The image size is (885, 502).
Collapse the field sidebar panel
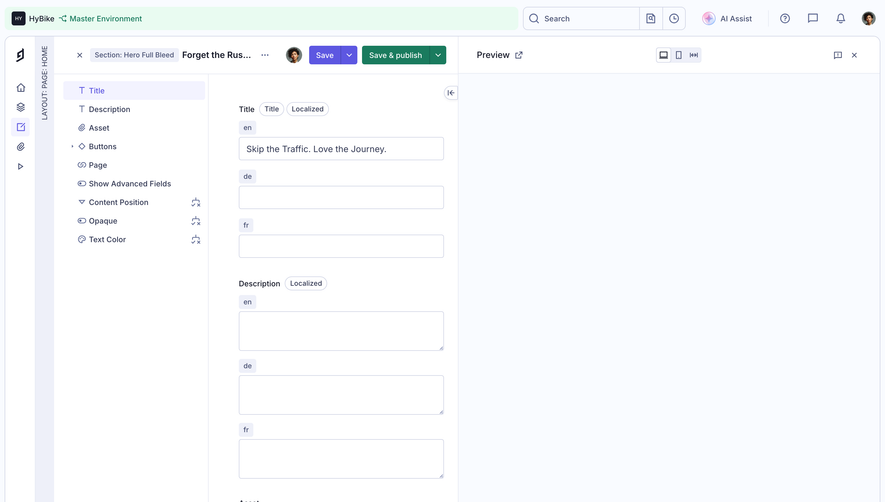[x=450, y=93]
